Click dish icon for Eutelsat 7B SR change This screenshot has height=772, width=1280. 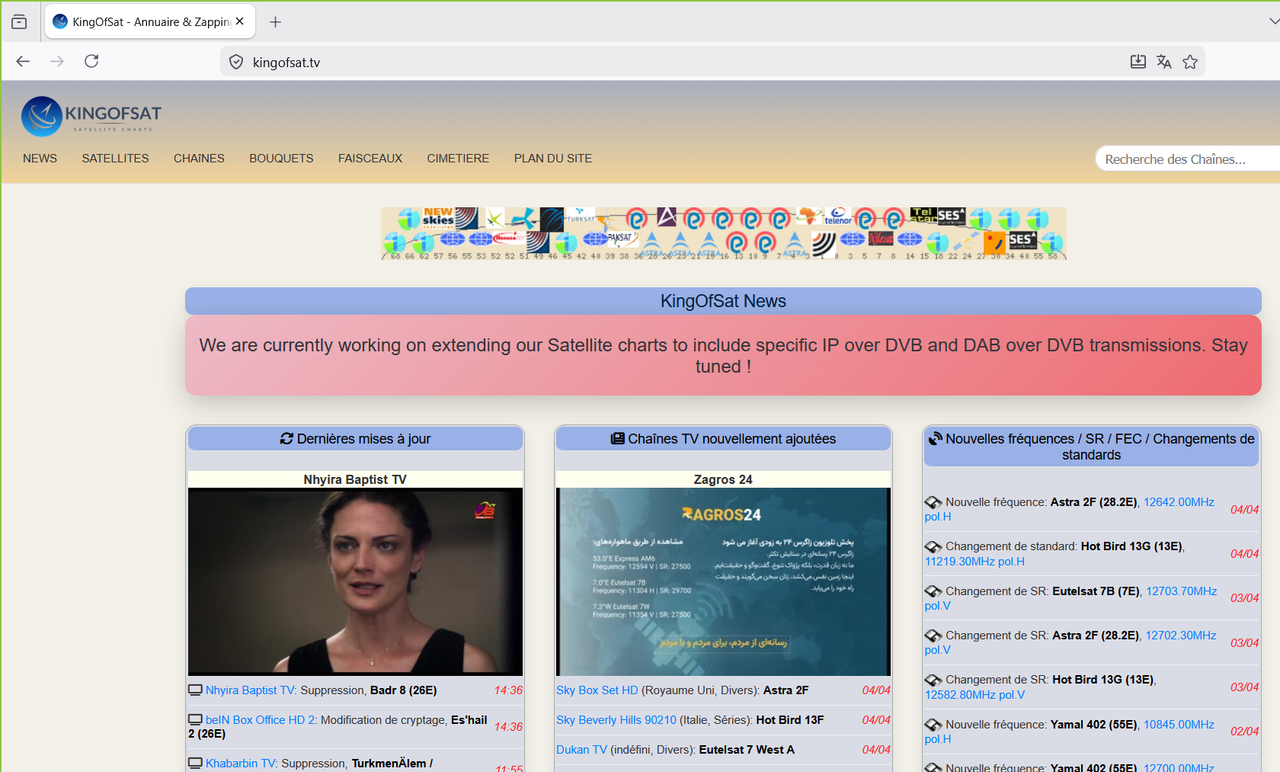pyautogui.click(x=933, y=591)
